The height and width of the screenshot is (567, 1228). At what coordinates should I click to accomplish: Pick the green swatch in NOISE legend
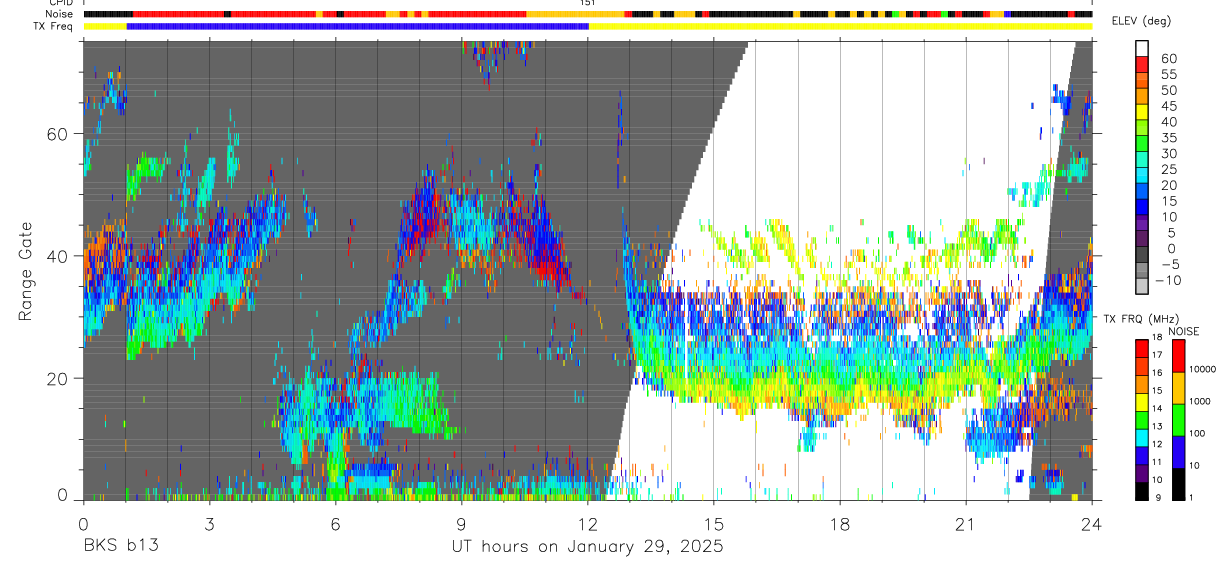point(1179,420)
